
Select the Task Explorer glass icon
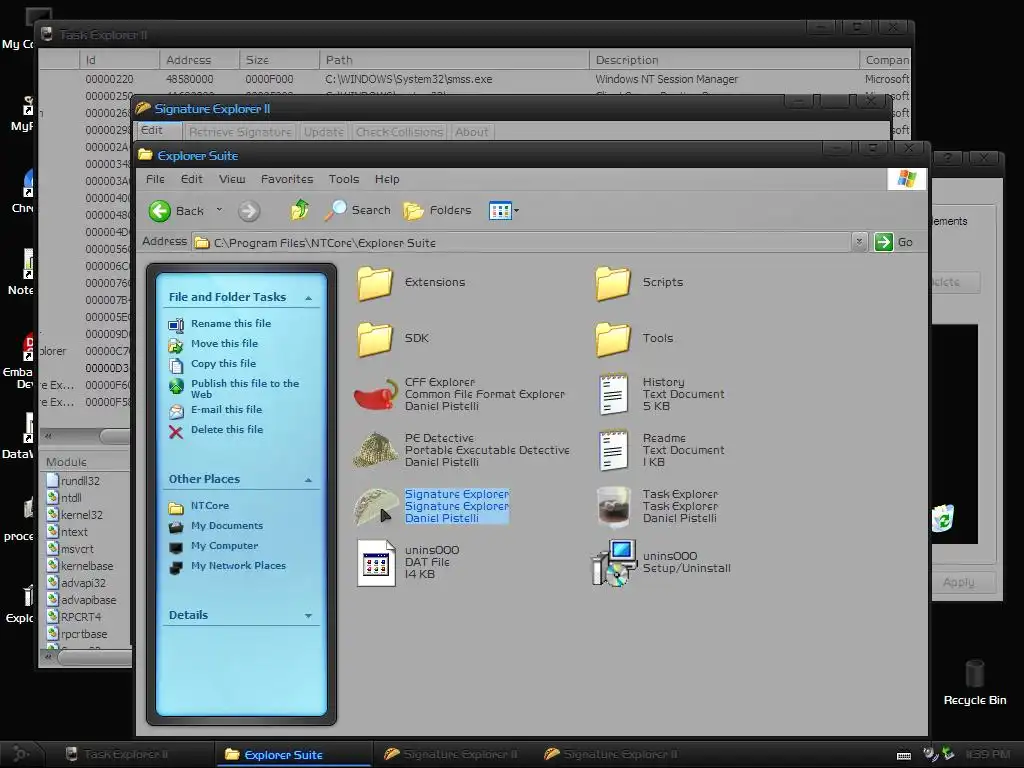click(x=613, y=507)
